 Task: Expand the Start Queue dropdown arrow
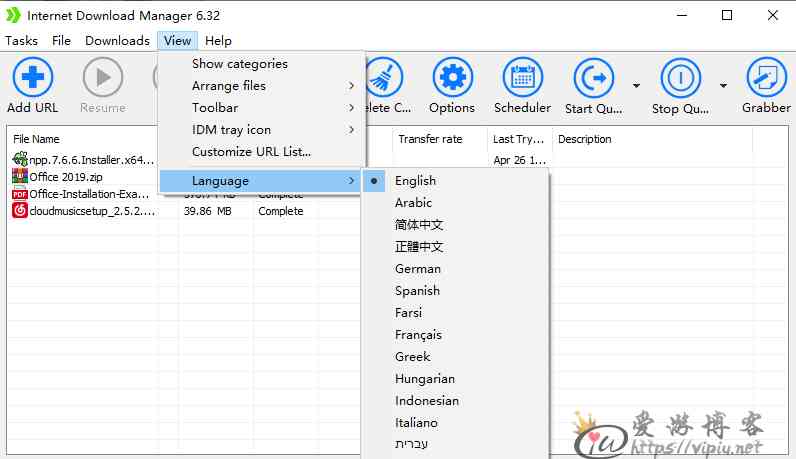click(x=636, y=85)
